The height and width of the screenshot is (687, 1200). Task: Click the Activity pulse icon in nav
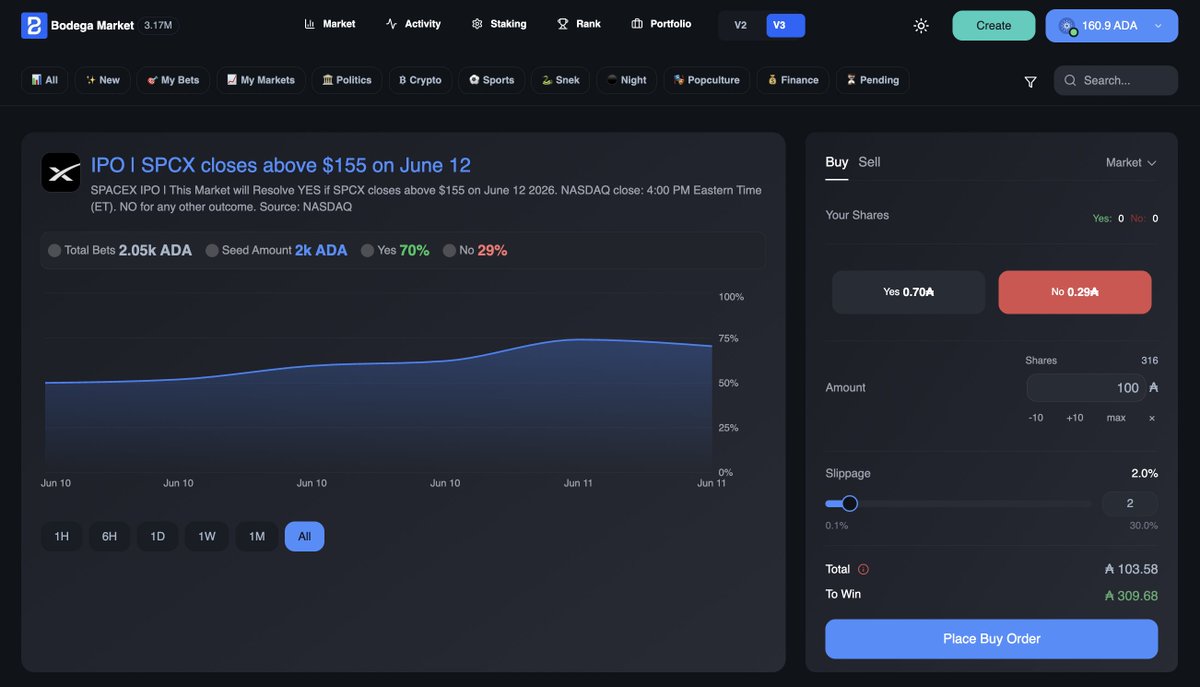(x=391, y=24)
